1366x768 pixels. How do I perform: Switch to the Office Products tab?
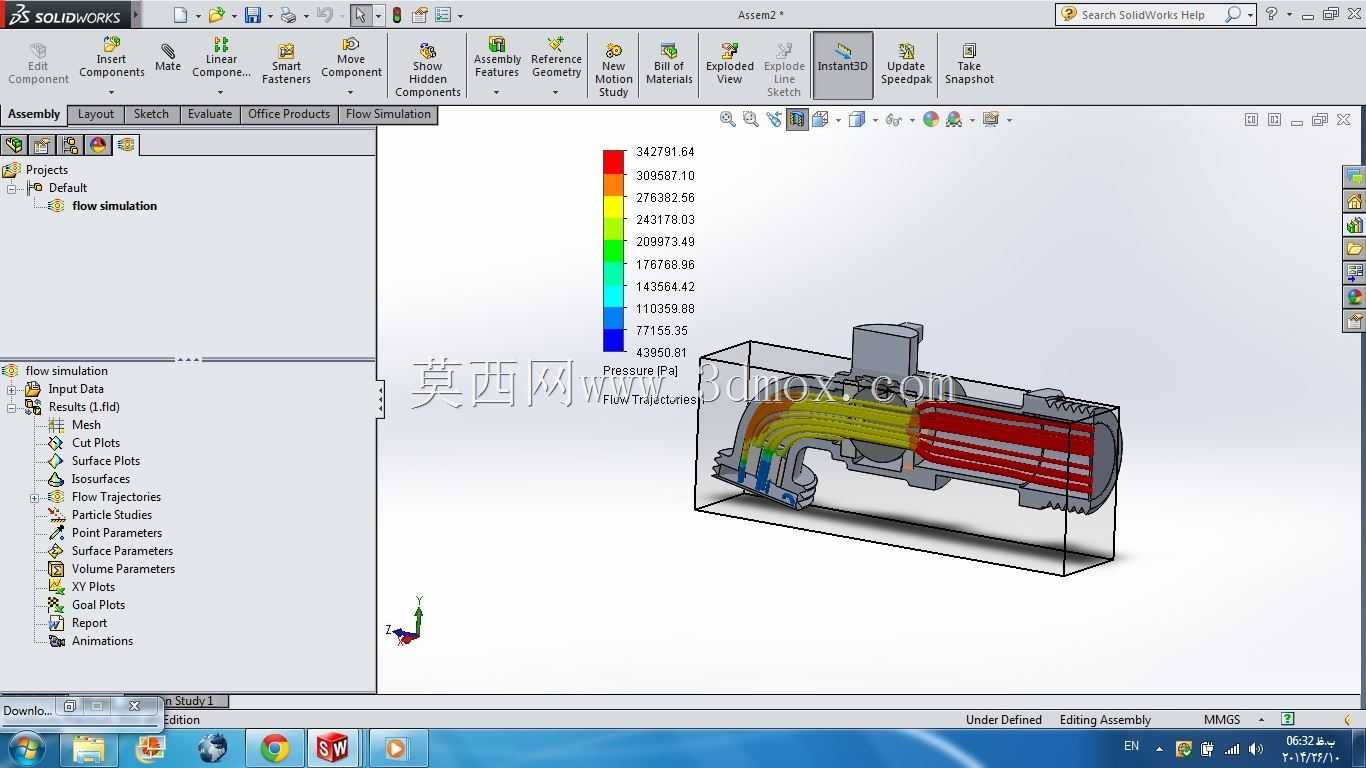pyautogui.click(x=289, y=114)
